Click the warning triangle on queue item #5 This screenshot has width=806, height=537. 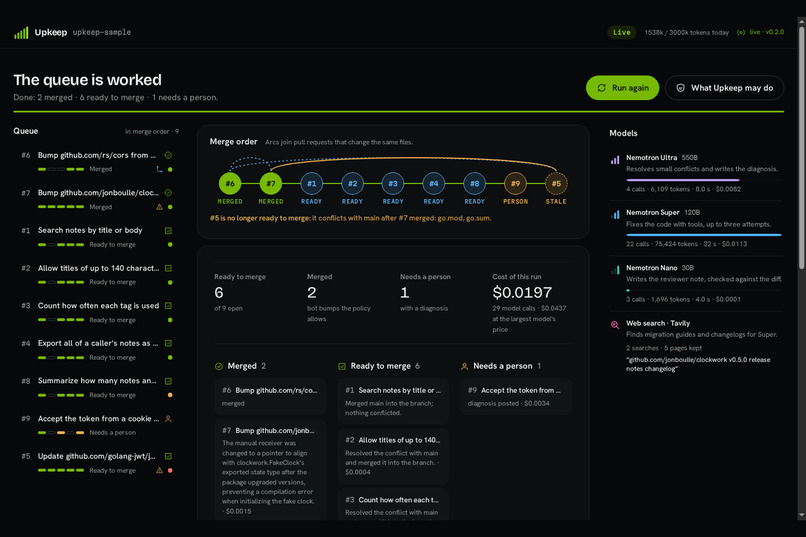pyautogui.click(x=159, y=470)
